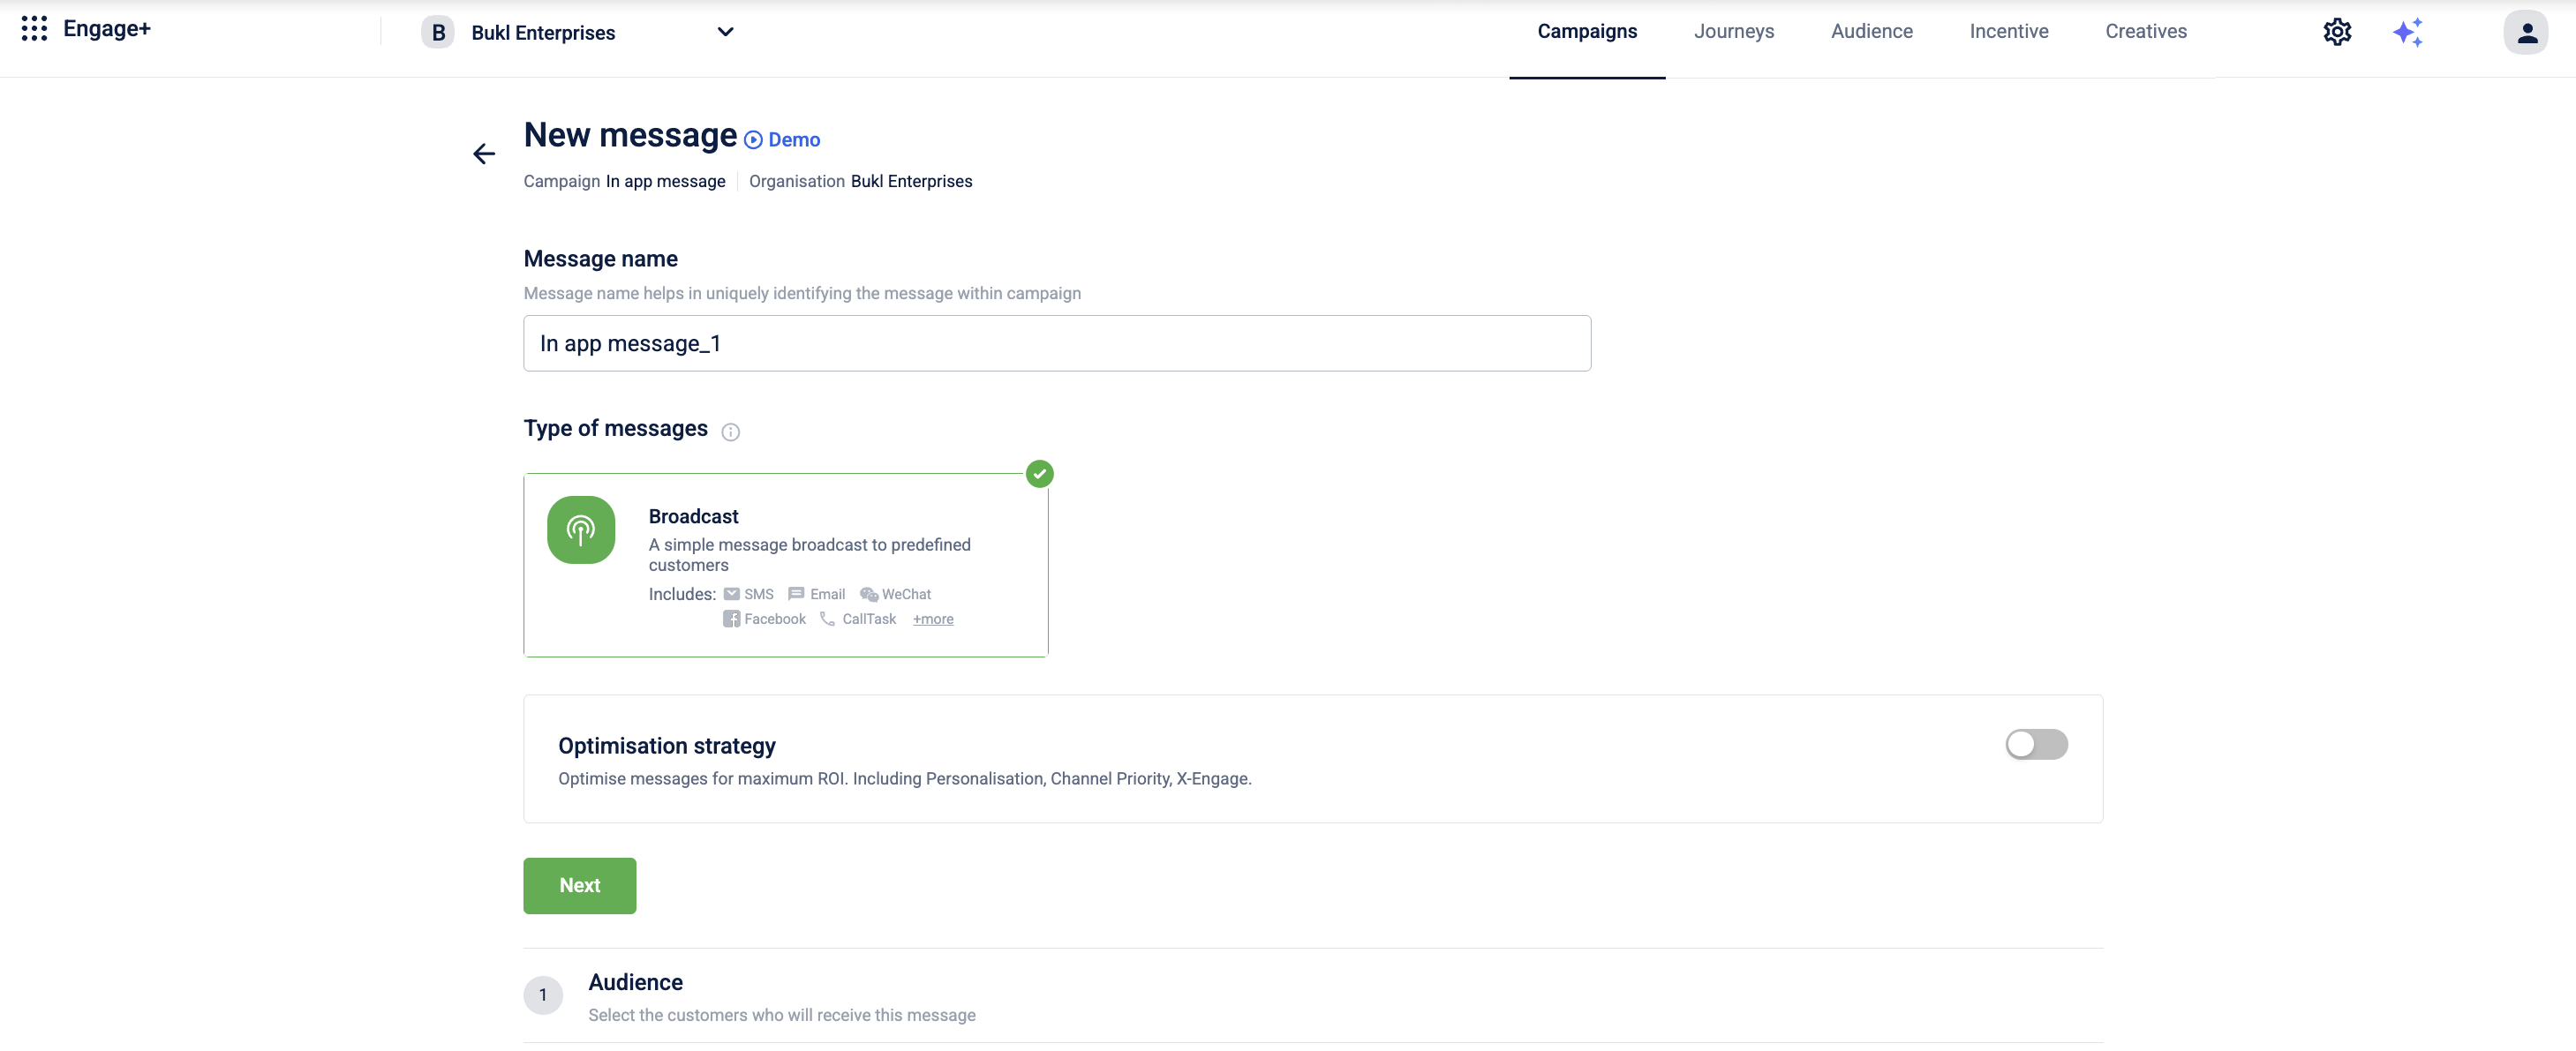
Task: Expand the Bukl Enterprises organisation dropdown
Action: point(726,32)
